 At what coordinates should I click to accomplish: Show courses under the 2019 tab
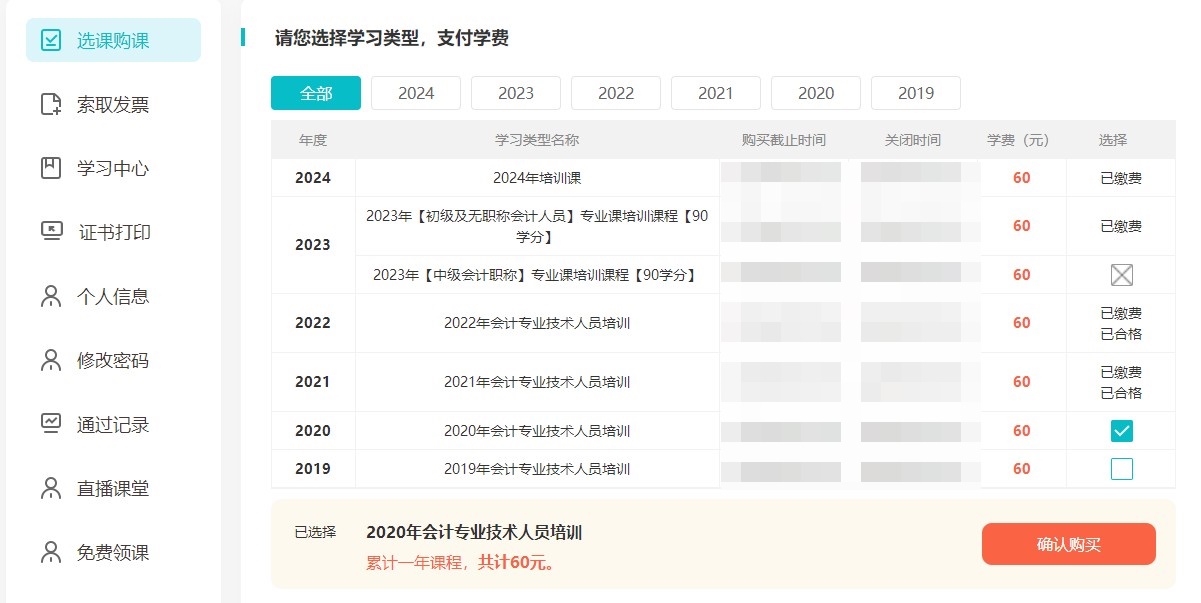[916, 93]
